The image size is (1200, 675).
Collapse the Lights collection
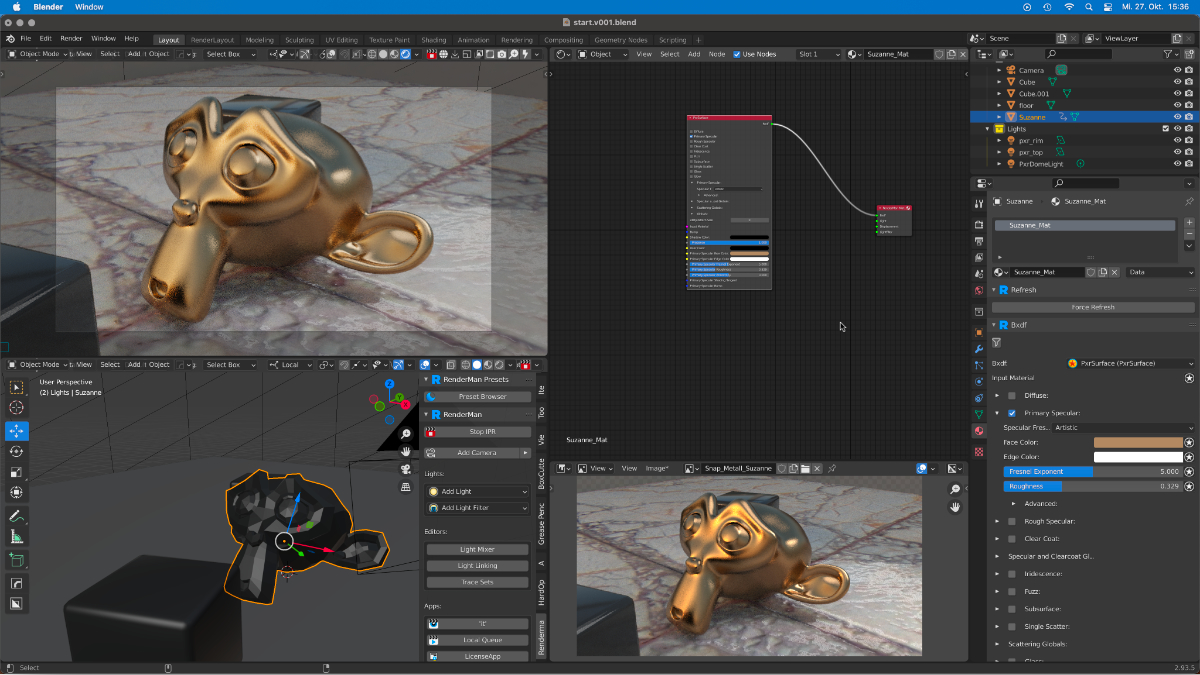[987, 128]
